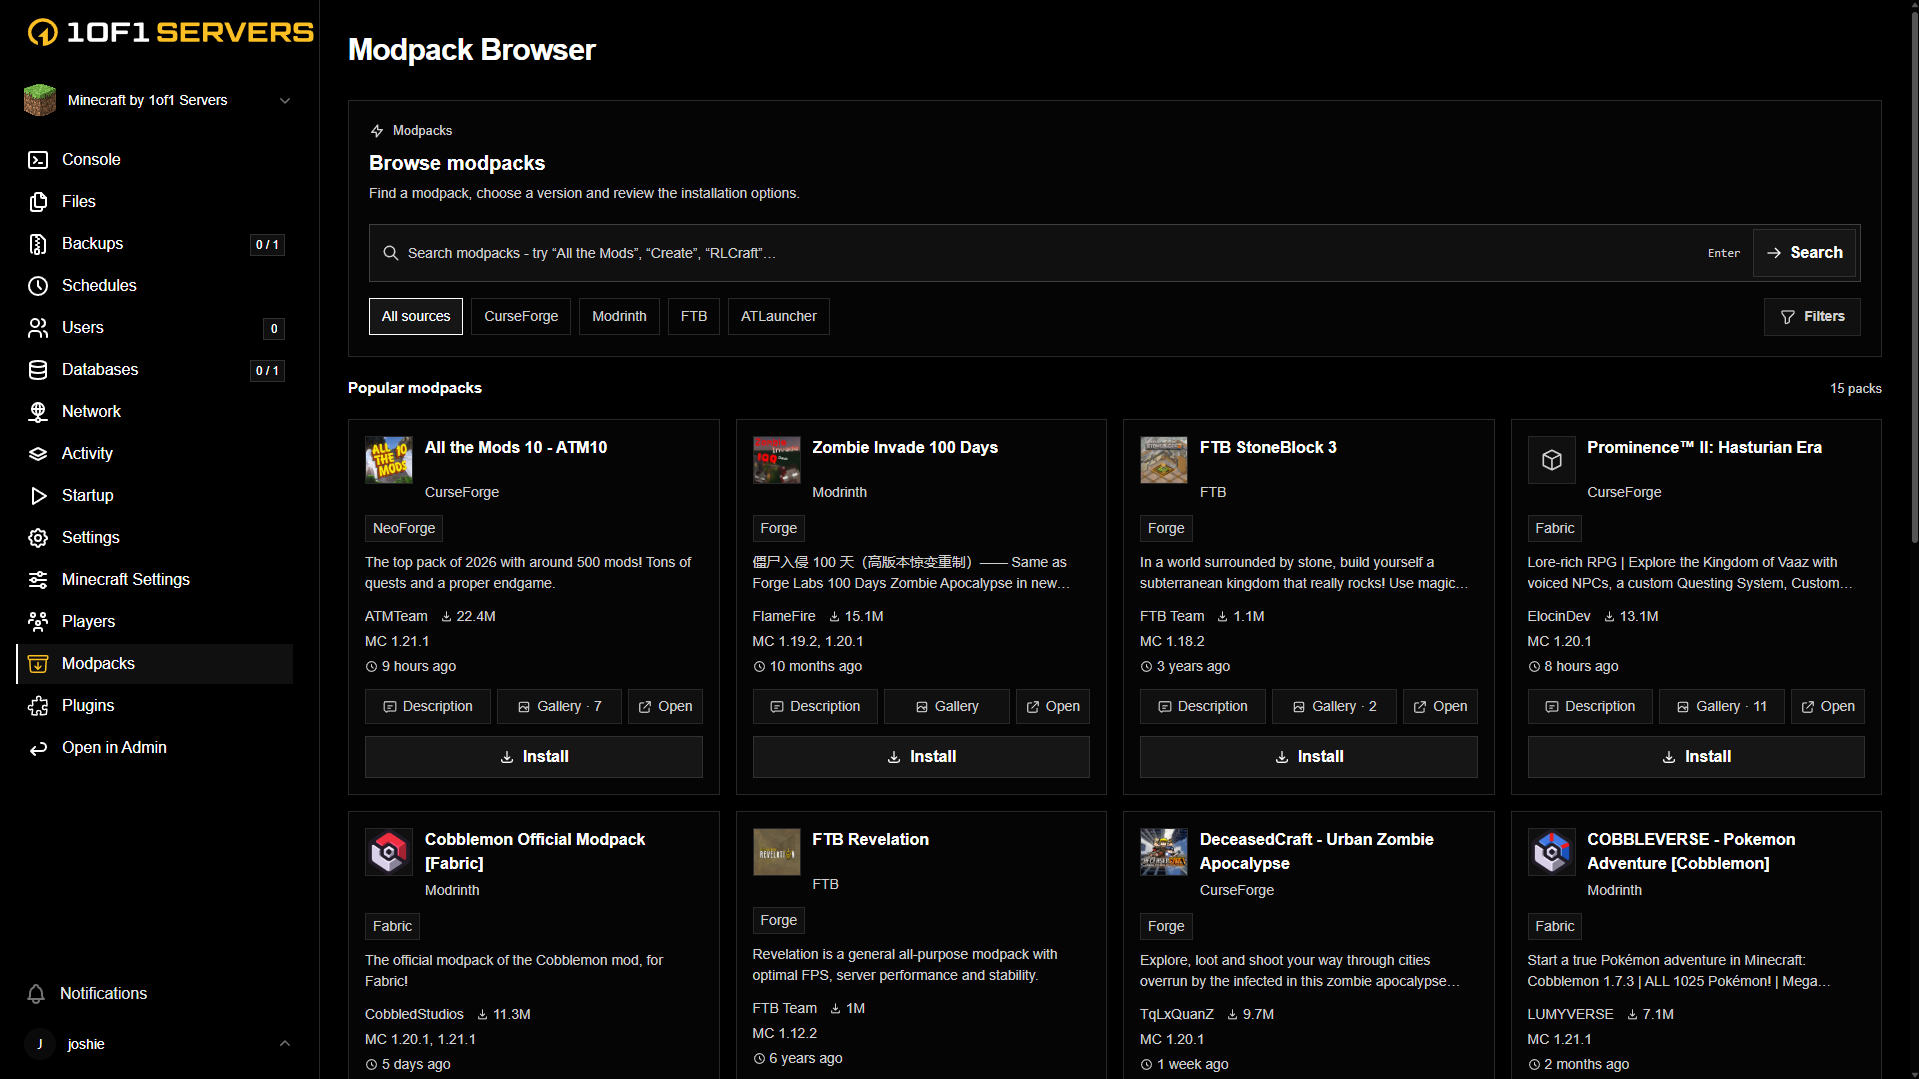Image resolution: width=1919 pixels, height=1079 pixels.
Task: Select the CurseForge source filter
Action: pos(521,317)
